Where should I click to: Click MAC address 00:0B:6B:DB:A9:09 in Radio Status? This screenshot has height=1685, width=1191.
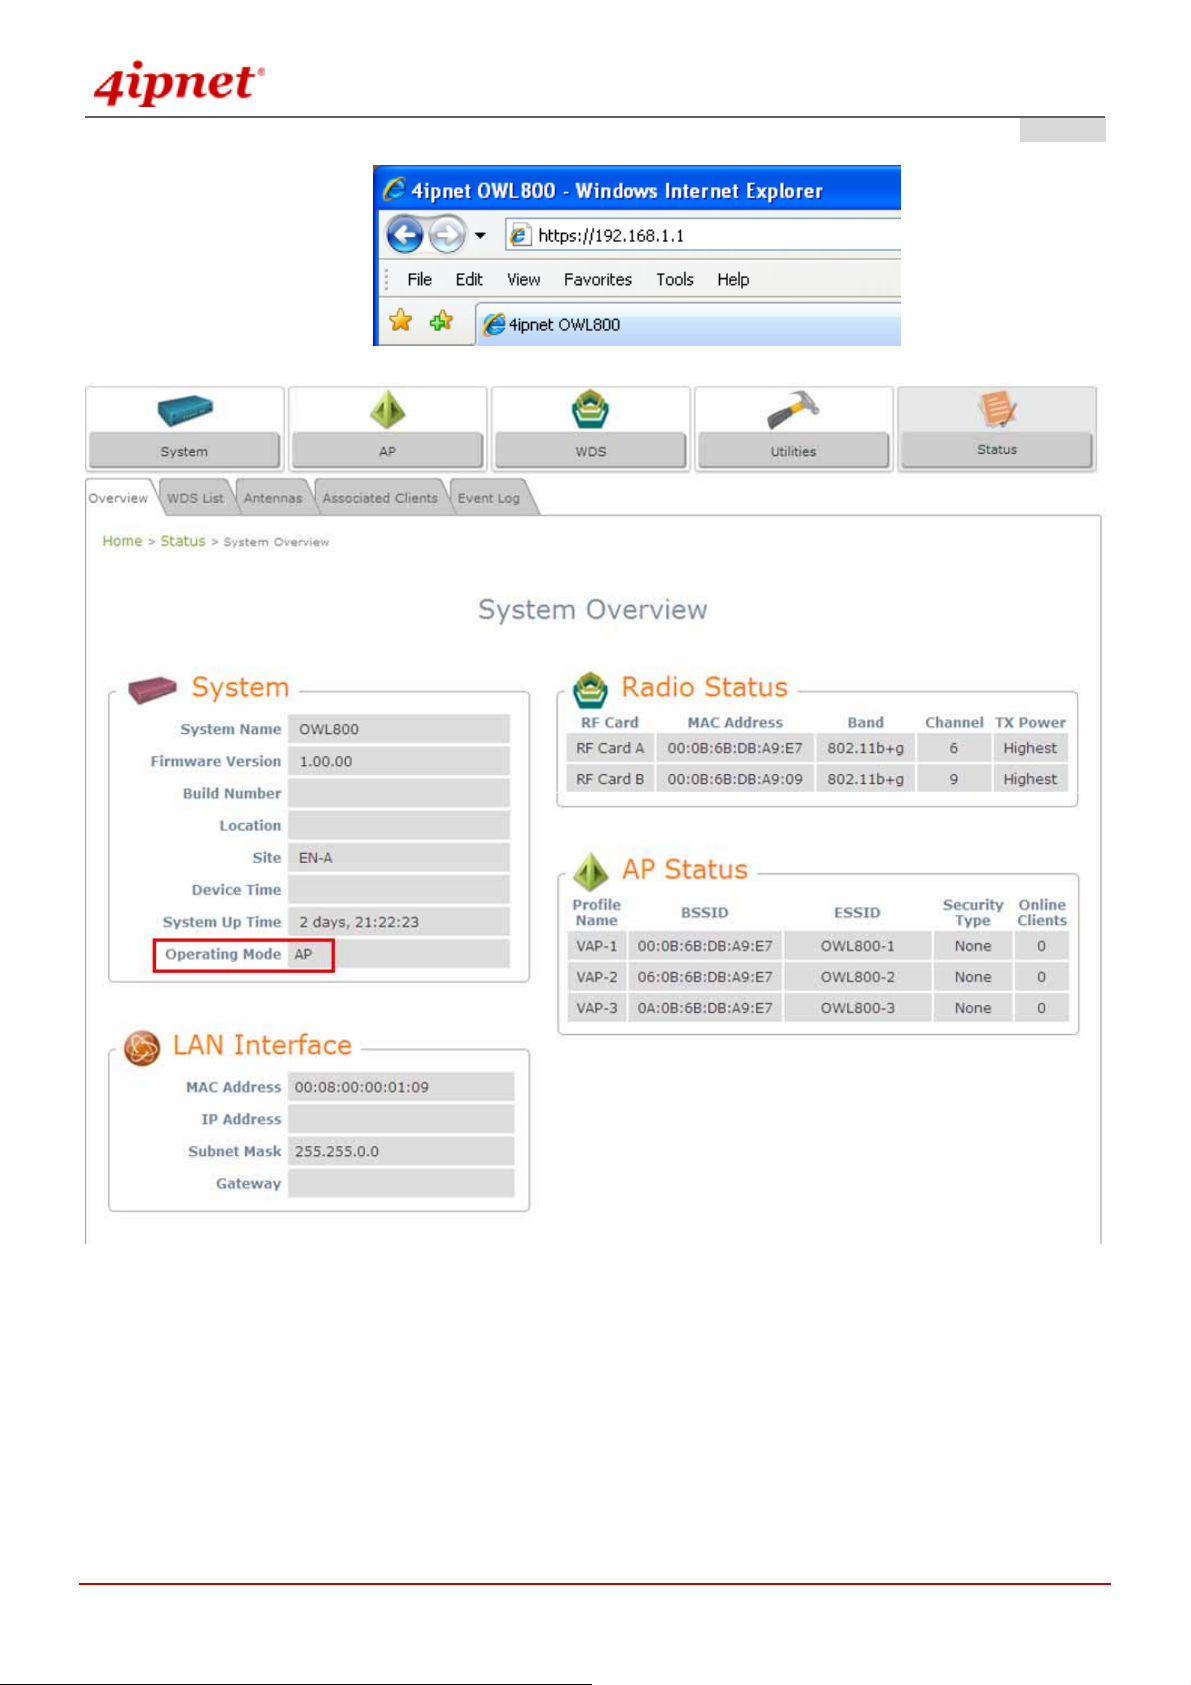(x=735, y=779)
